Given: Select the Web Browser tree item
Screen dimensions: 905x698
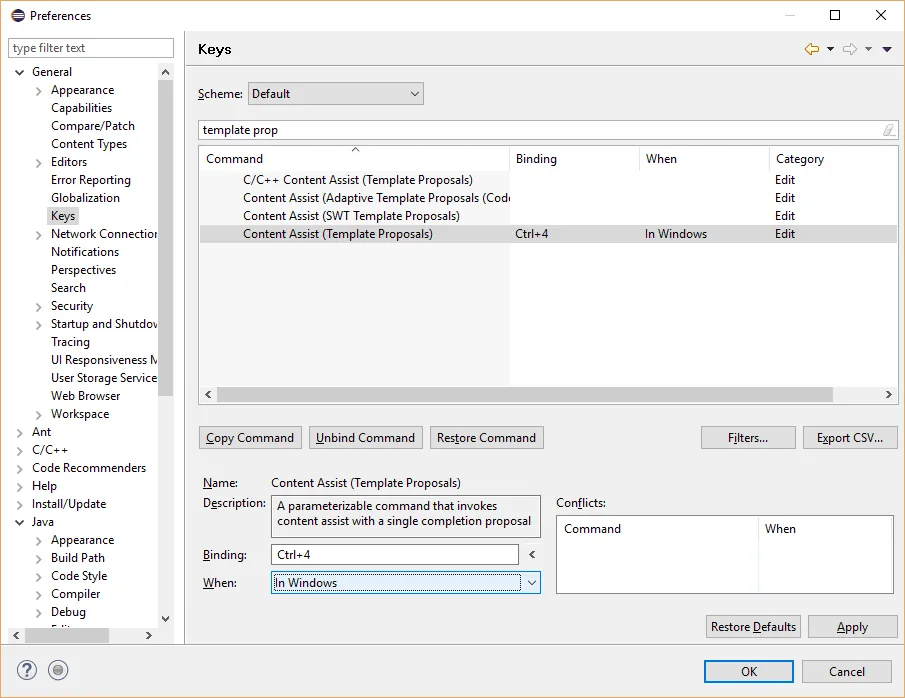Looking at the screenshot, I should point(85,395).
